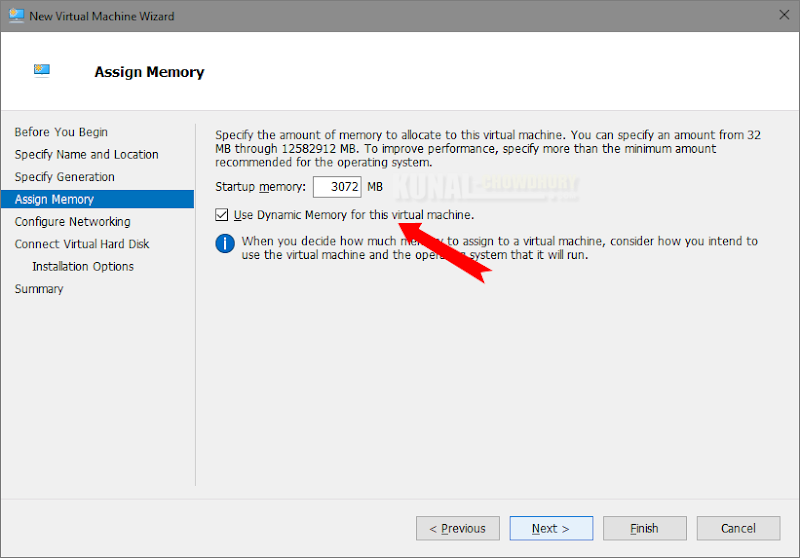800x558 pixels.
Task: Open Configure Networking step
Action: [x=72, y=222]
